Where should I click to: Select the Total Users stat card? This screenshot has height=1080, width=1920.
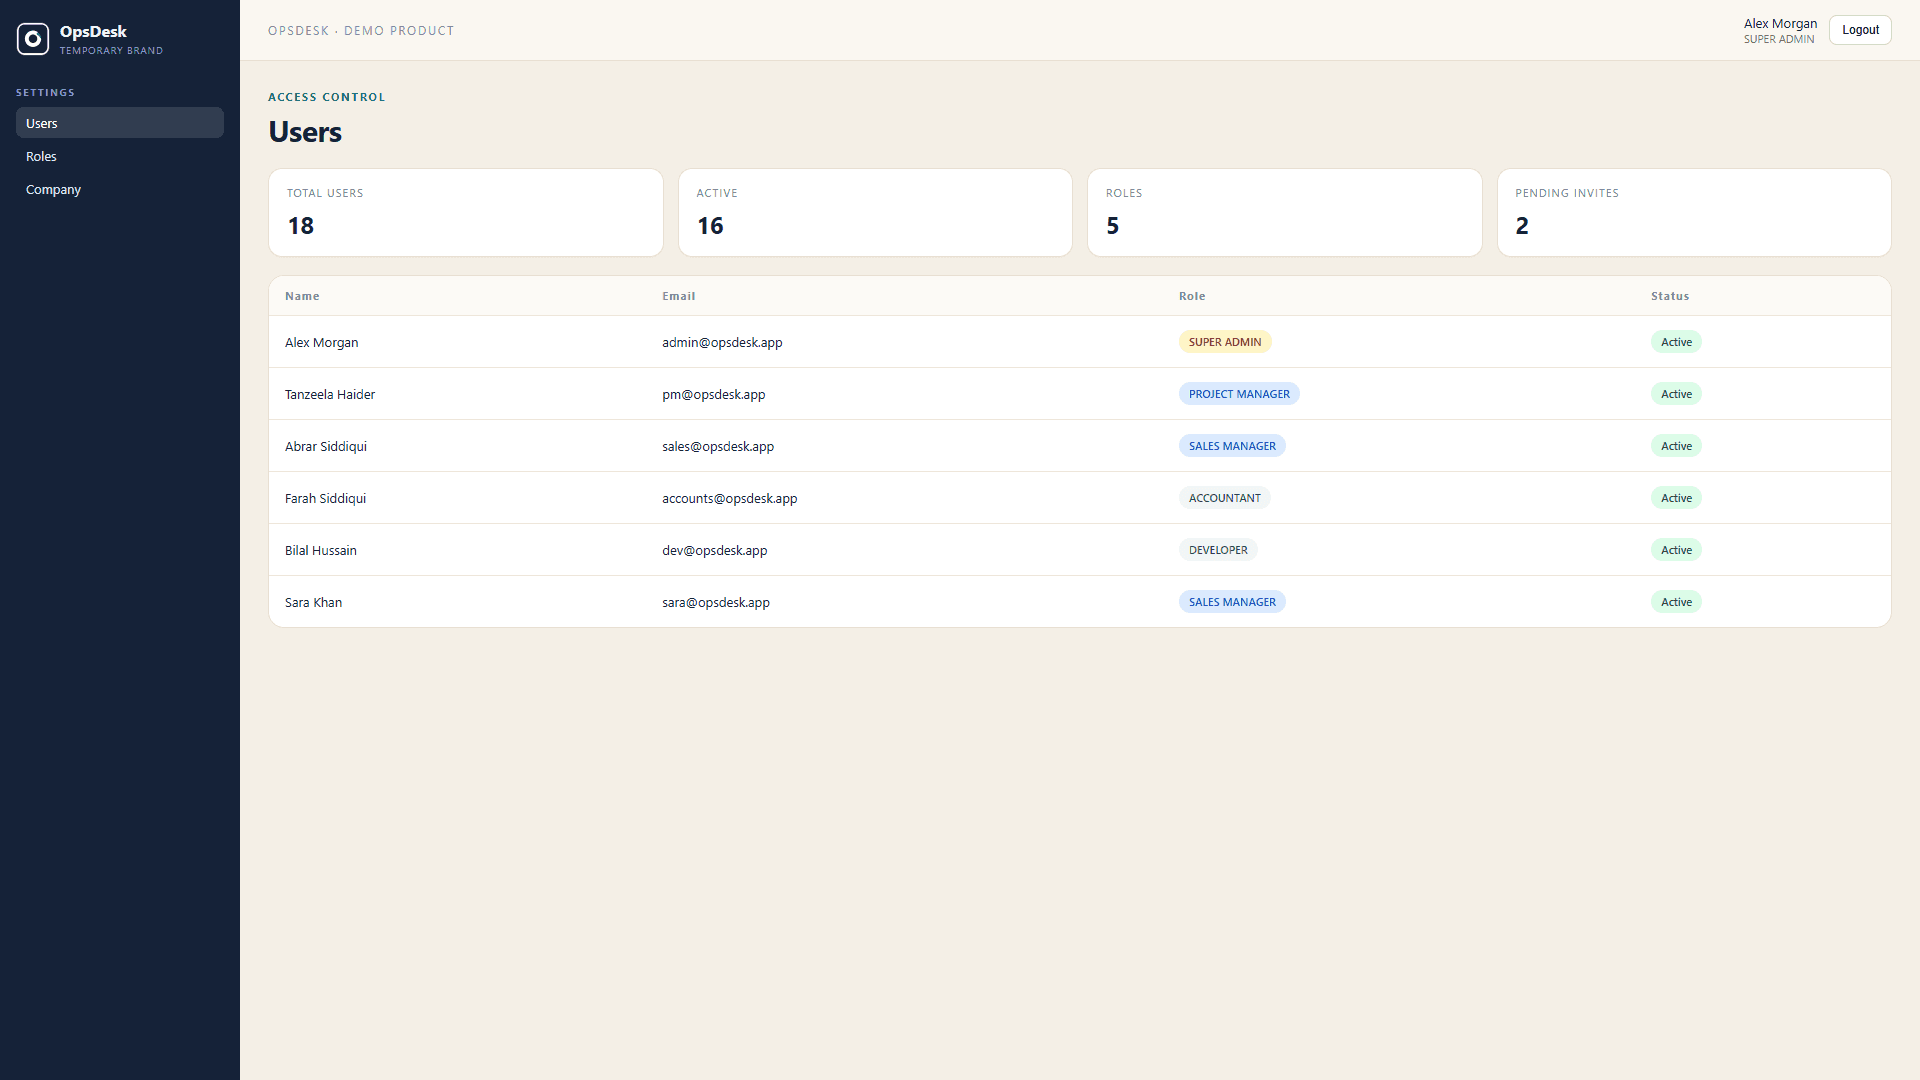tap(466, 212)
